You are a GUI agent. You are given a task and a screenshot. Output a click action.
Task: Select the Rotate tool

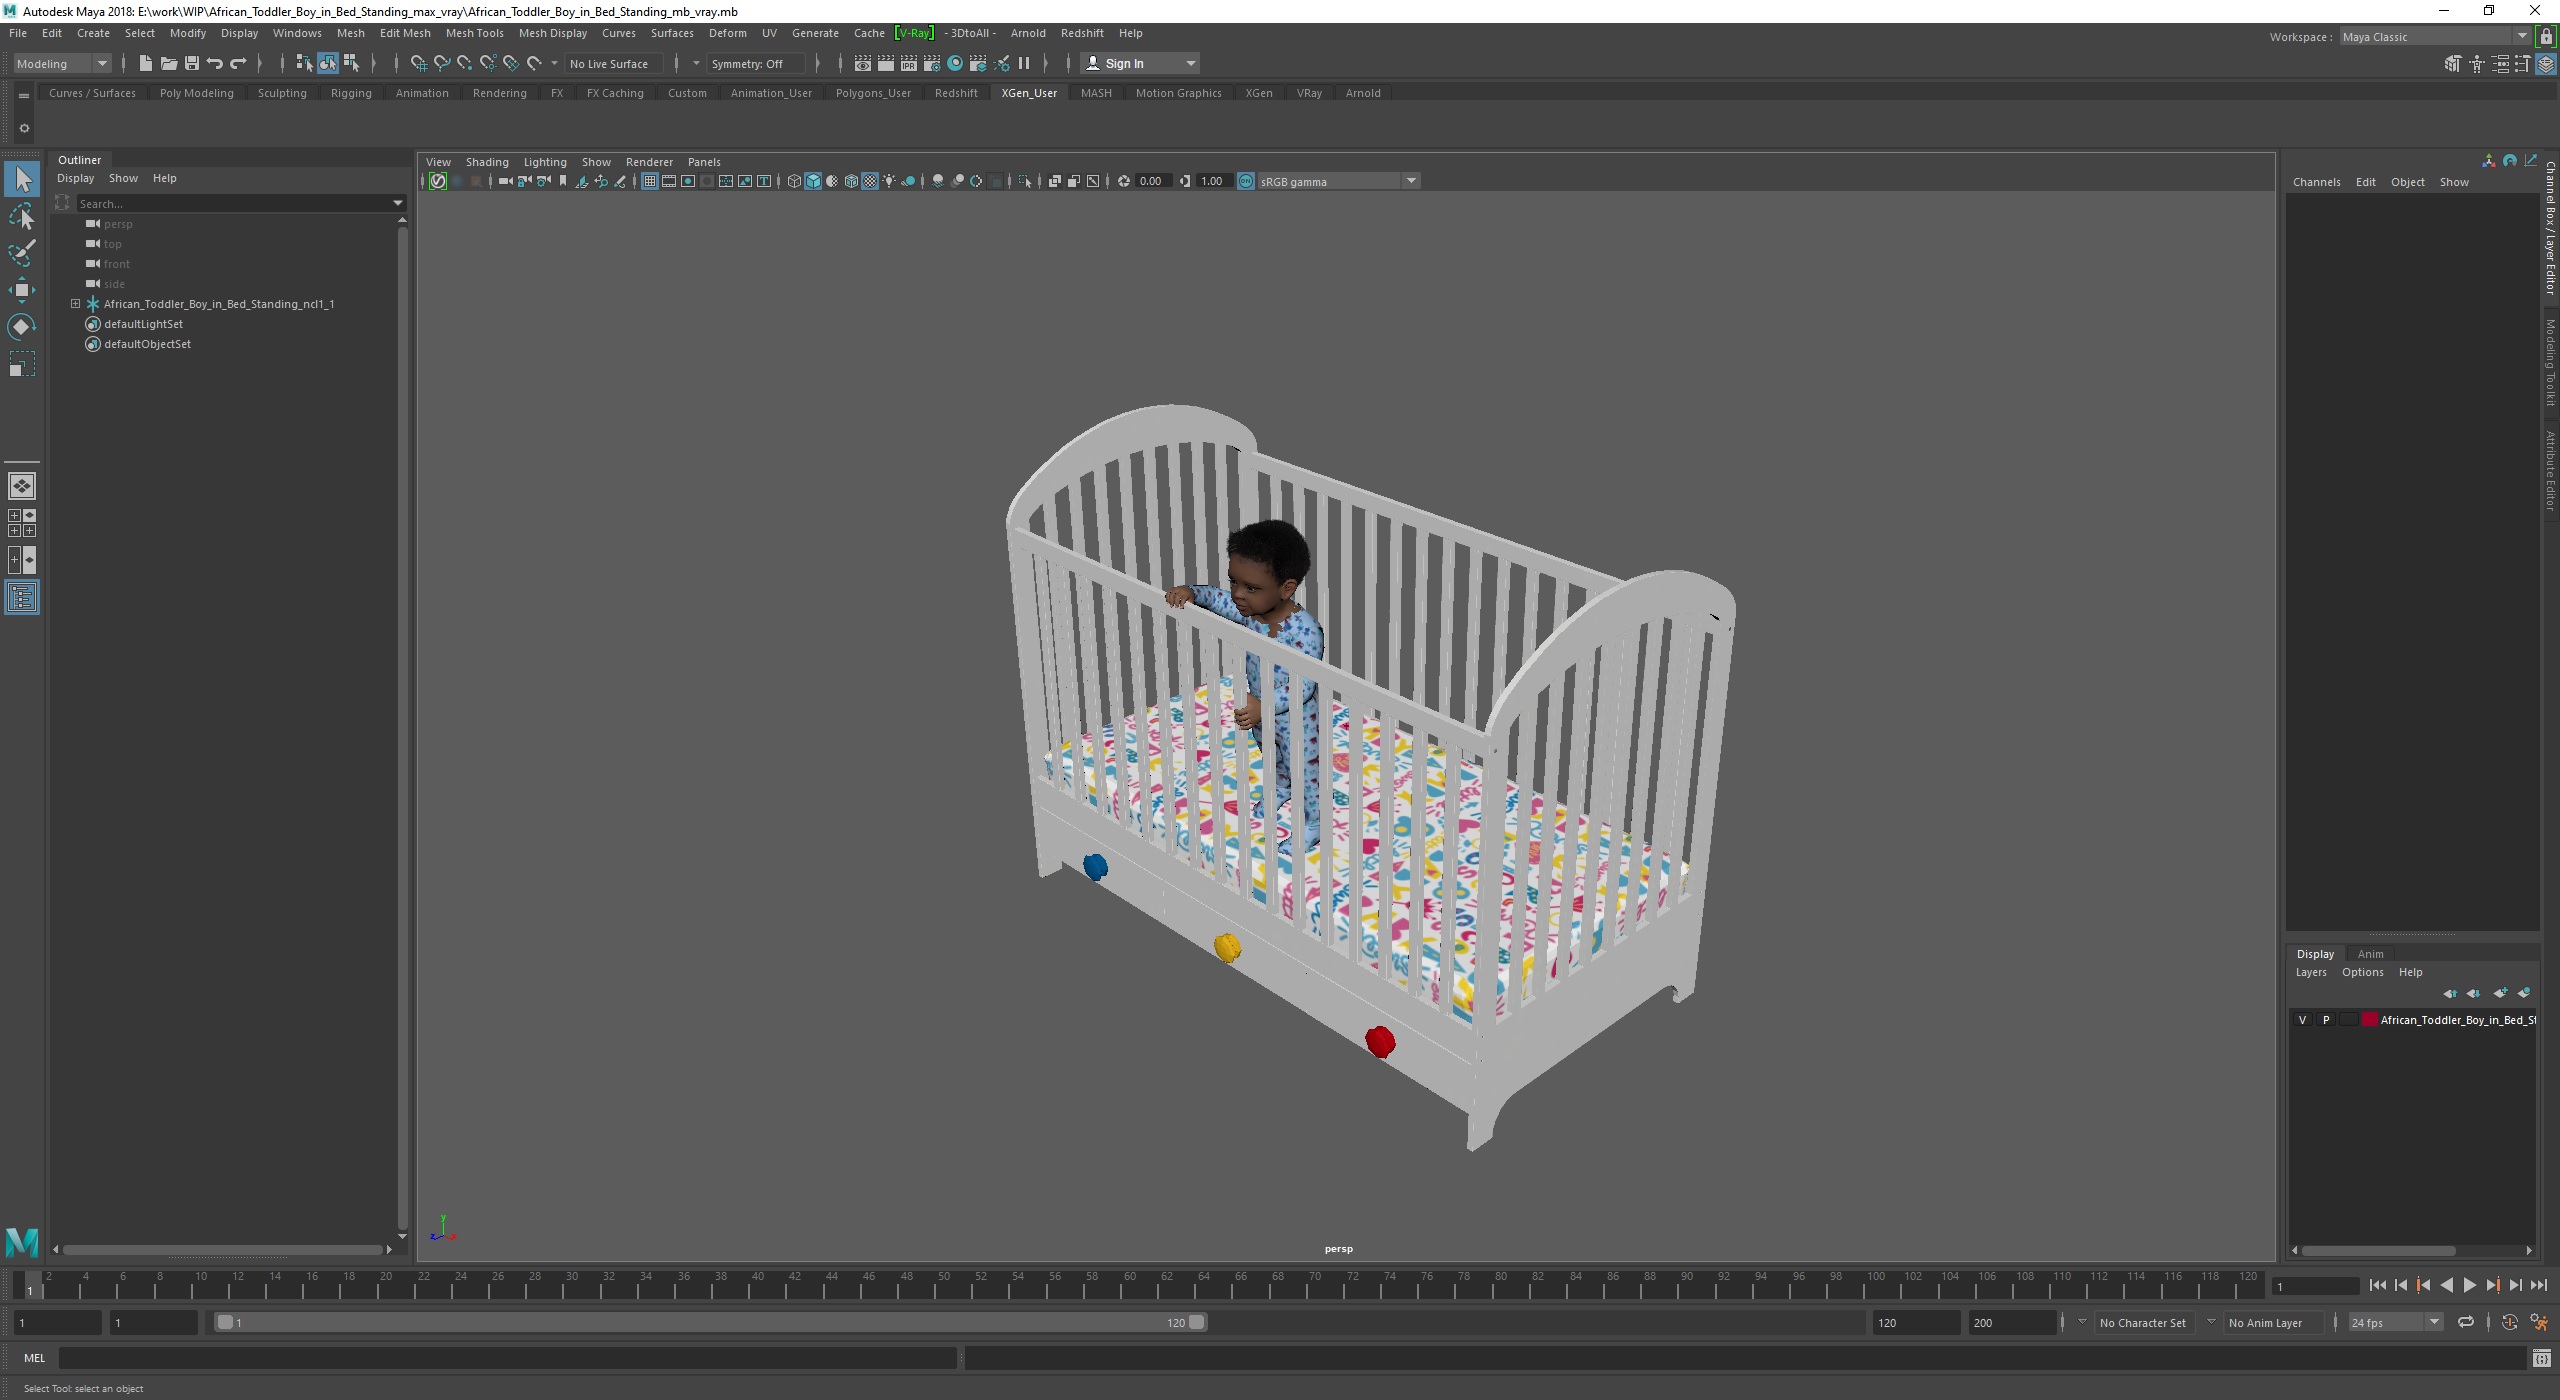tap(22, 327)
